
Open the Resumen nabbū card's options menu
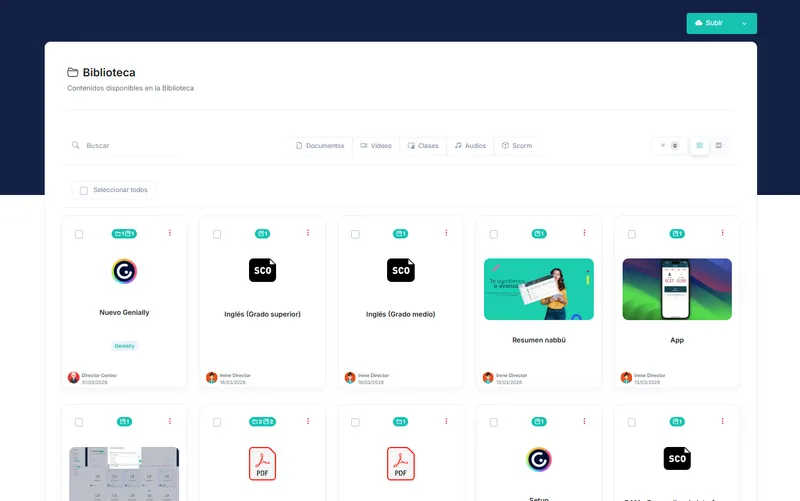(584, 233)
